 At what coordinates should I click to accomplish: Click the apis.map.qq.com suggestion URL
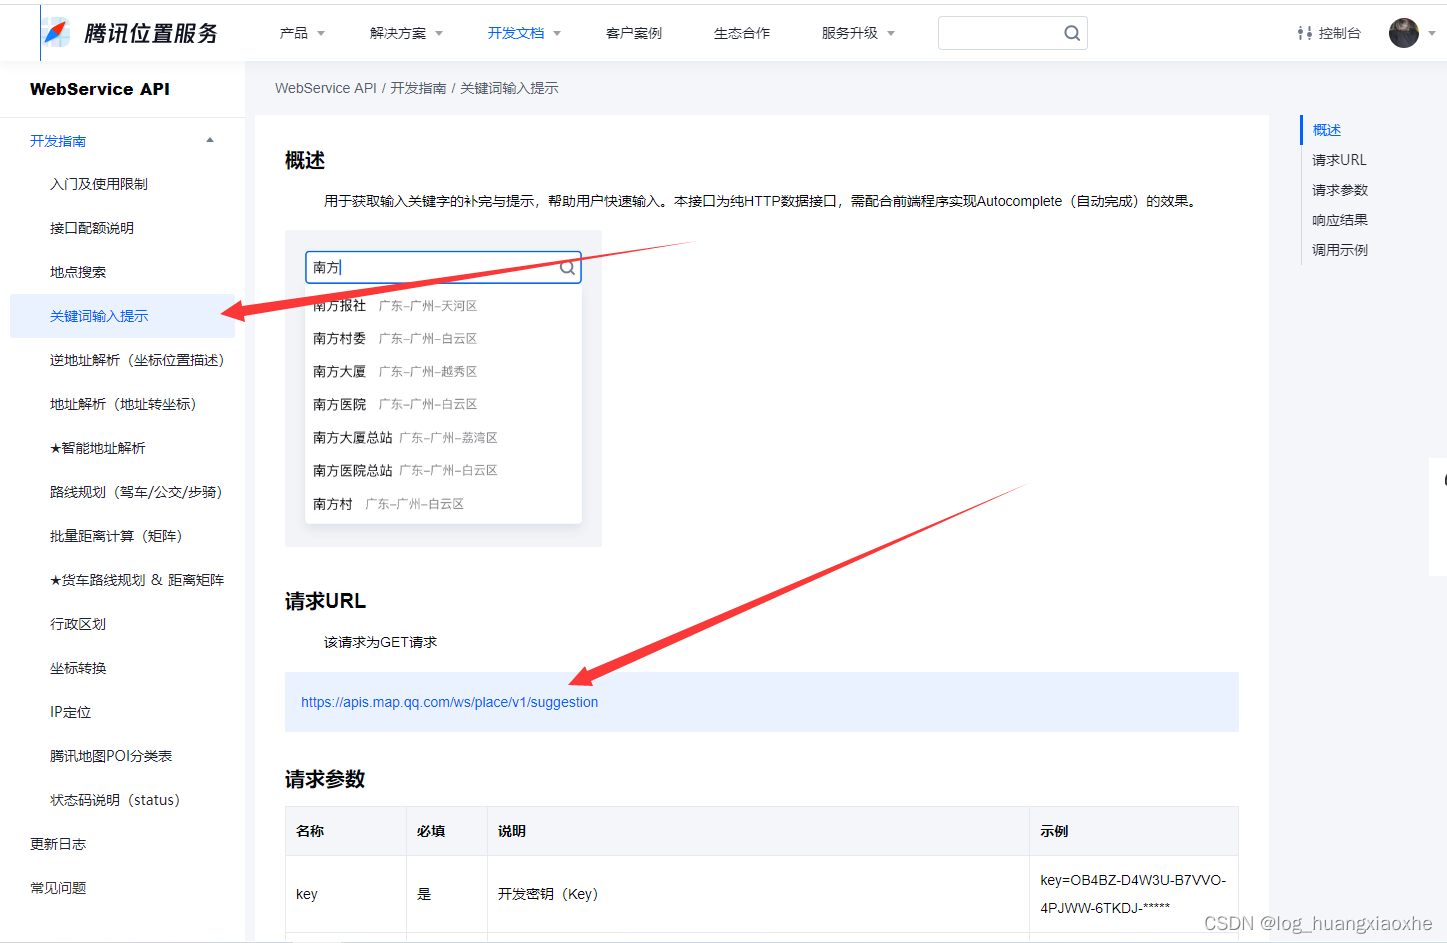[x=450, y=702]
